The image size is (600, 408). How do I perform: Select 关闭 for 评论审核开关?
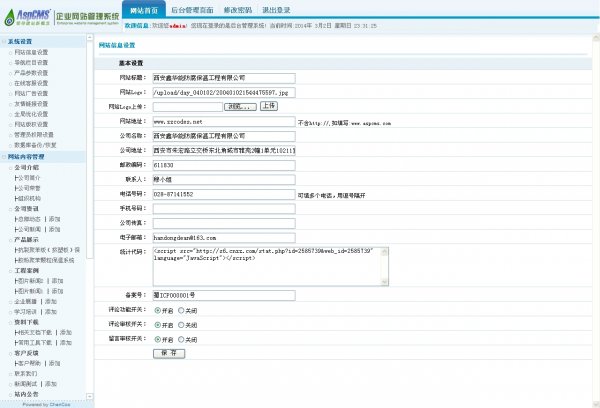click(181, 325)
